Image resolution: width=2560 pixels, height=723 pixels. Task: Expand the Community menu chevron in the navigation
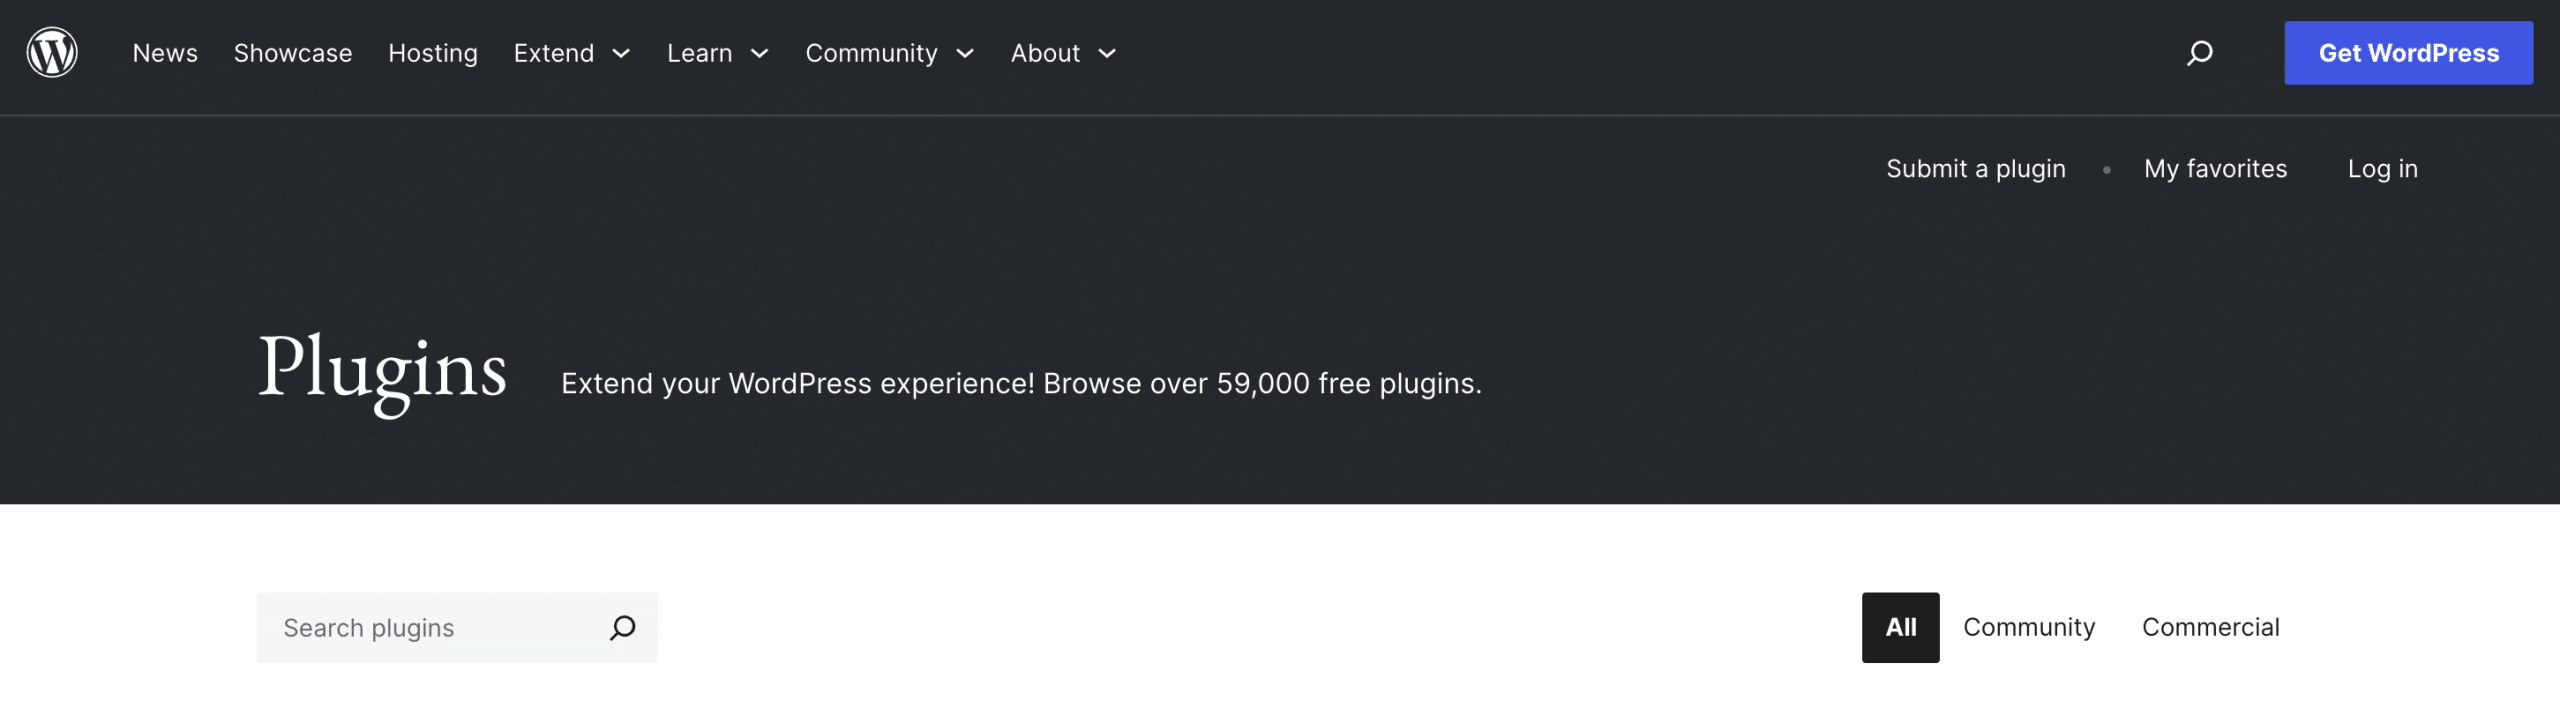[965, 54]
